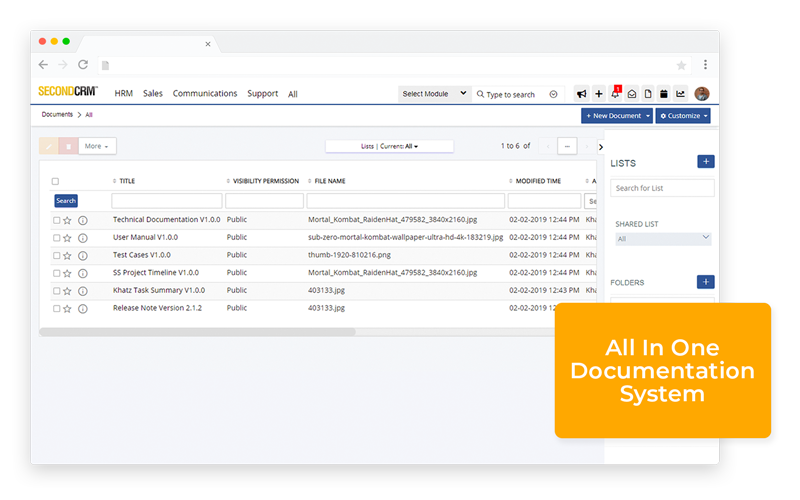This screenshot has height=500, width=800.
Task: Click the File Name column filter field
Action: click(x=406, y=201)
